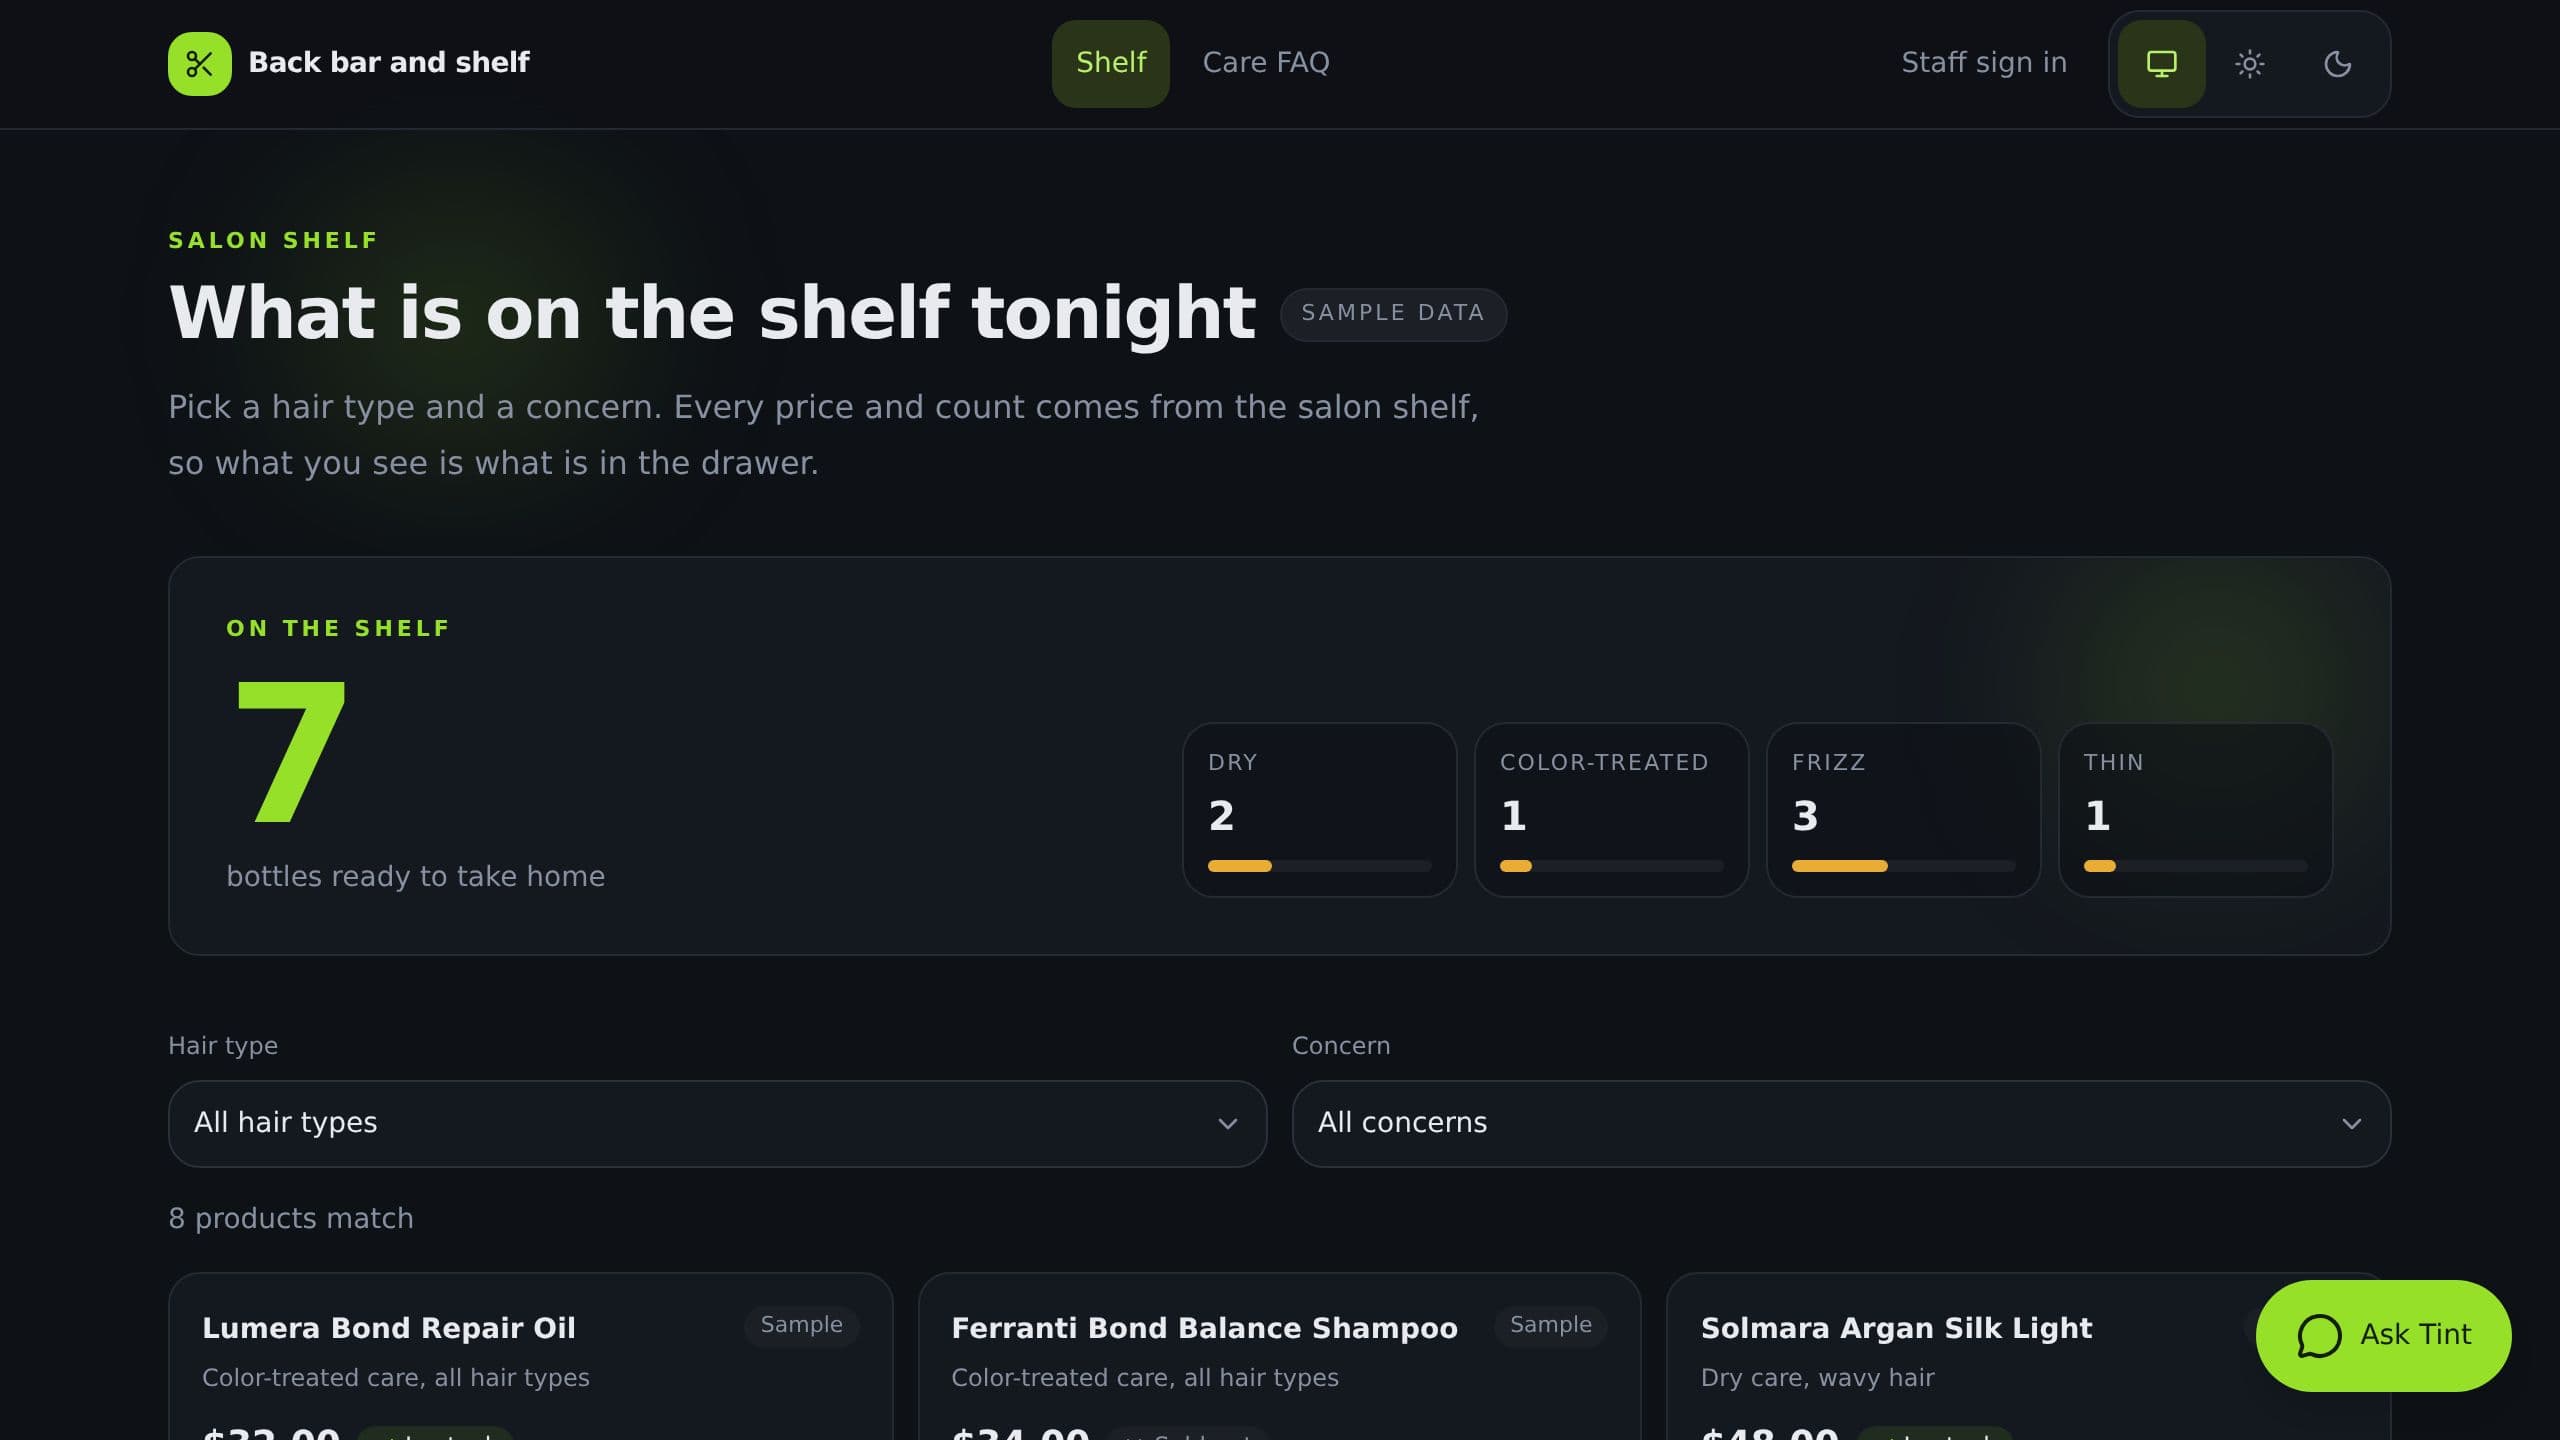The height and width of the screenshot is (1440, 2560).
Task: Click the Back bar and shelf title
Action: coord(389,62)
